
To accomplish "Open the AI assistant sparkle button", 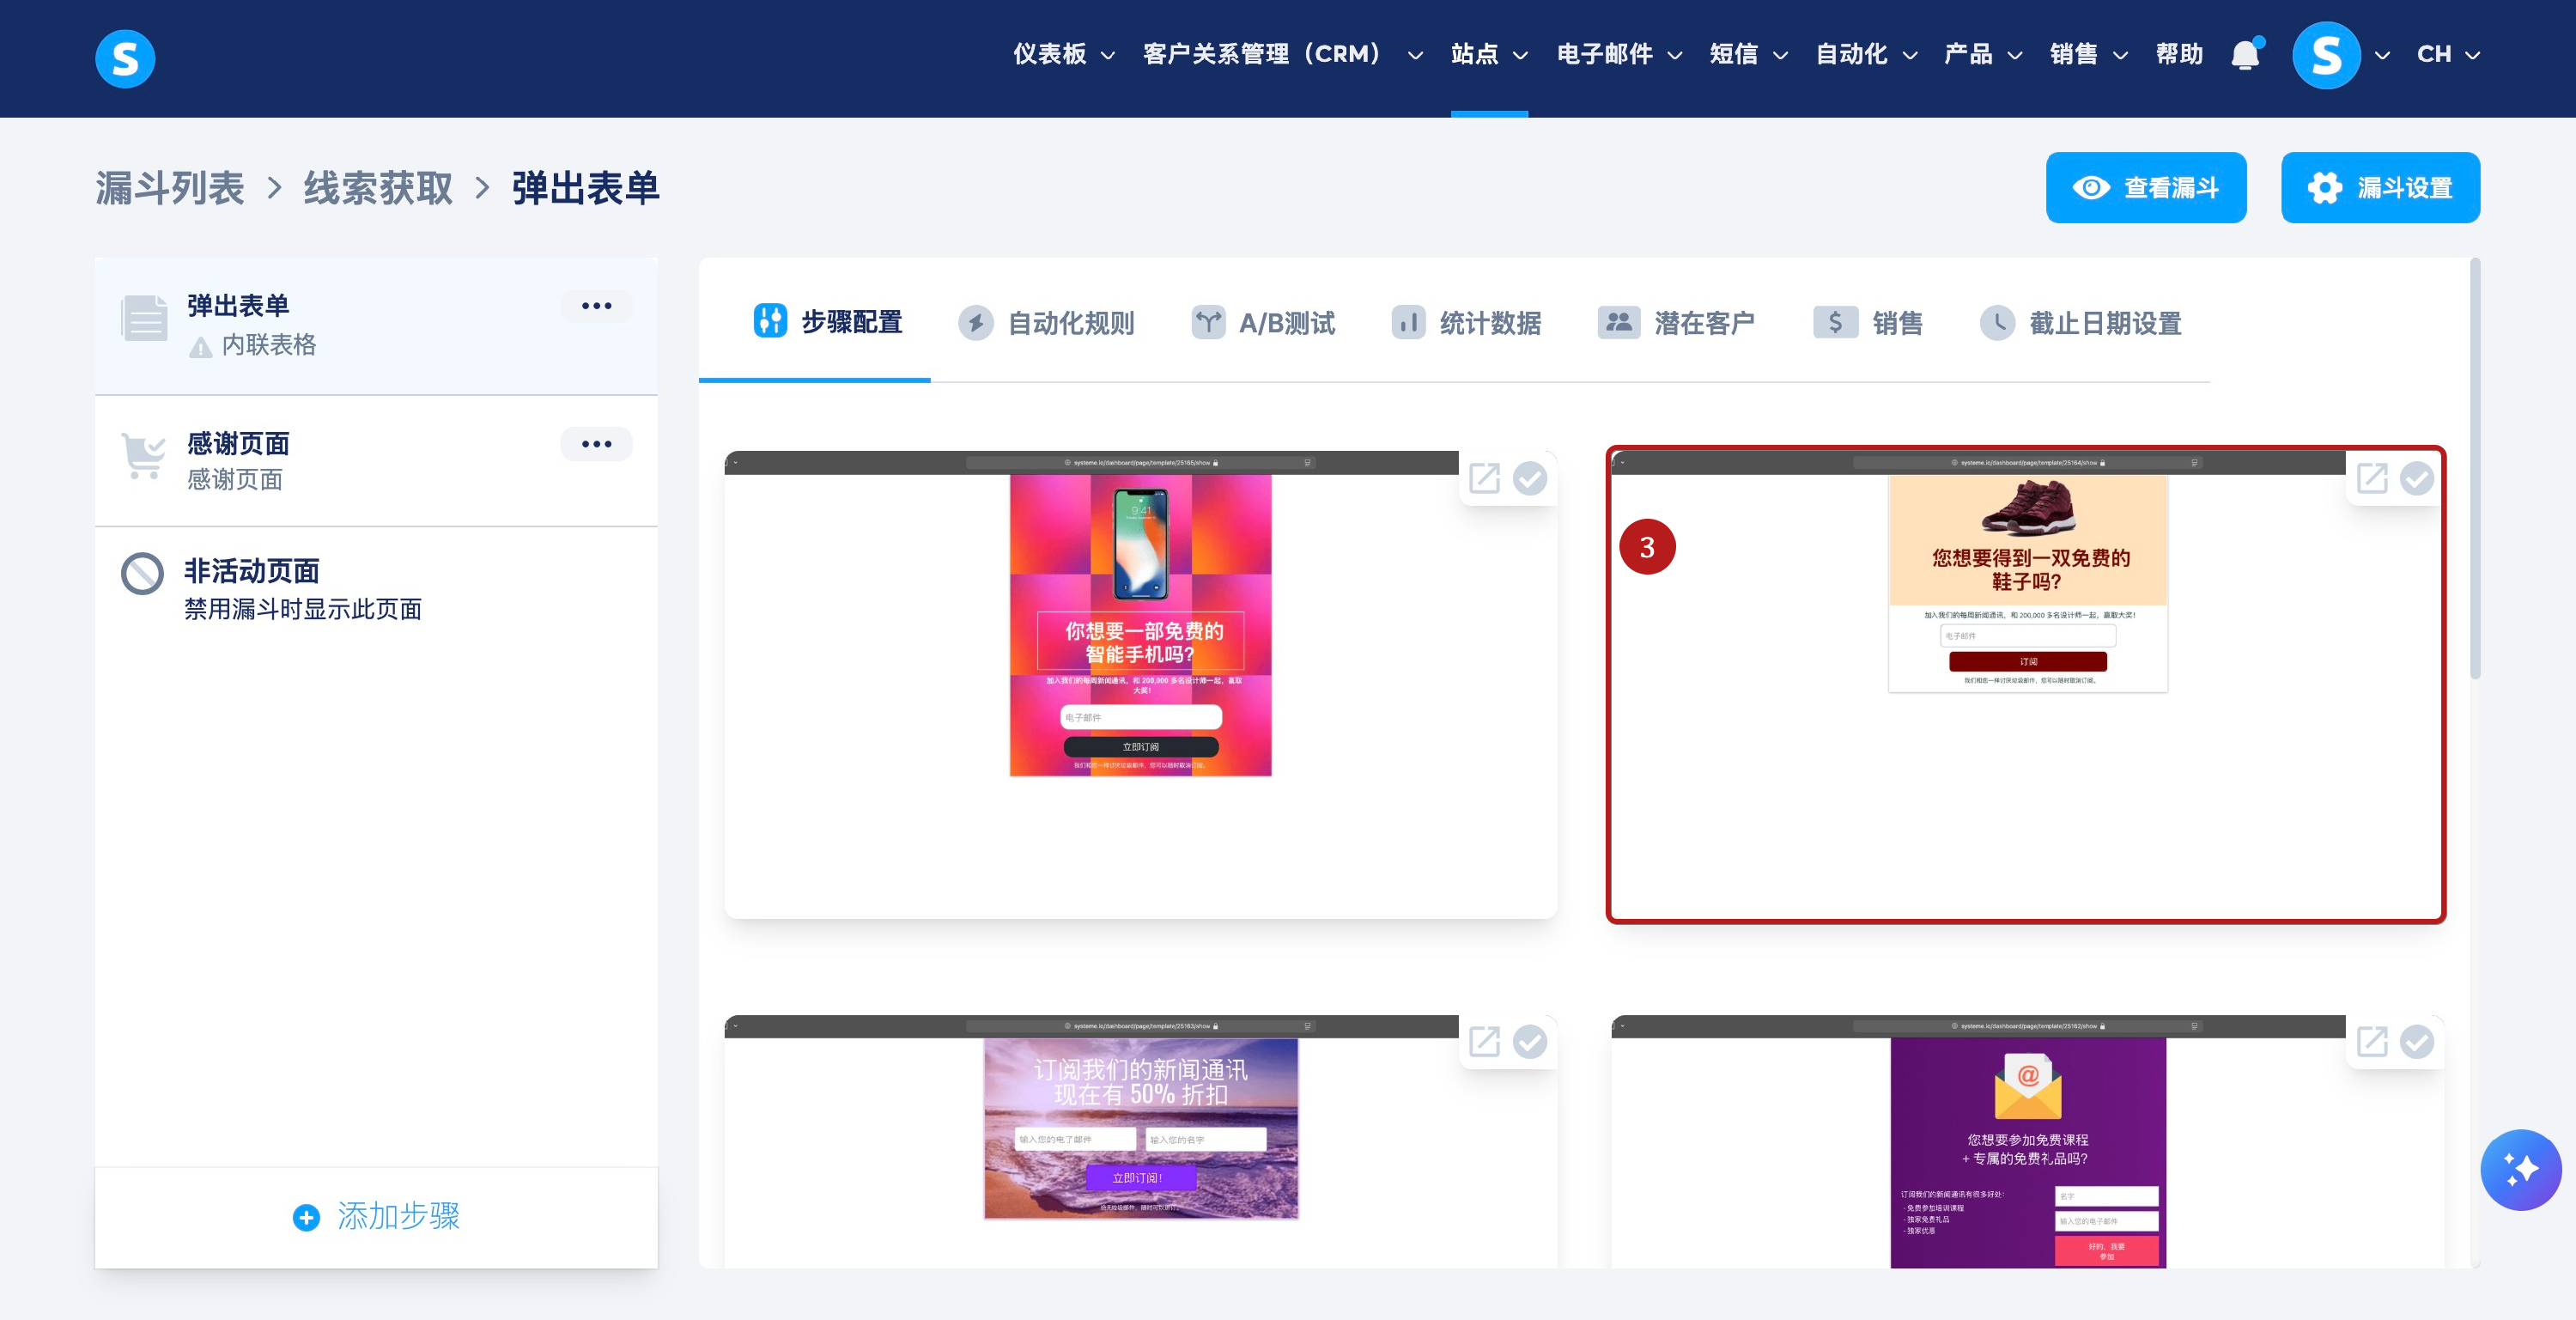I will point(2520,1169).
